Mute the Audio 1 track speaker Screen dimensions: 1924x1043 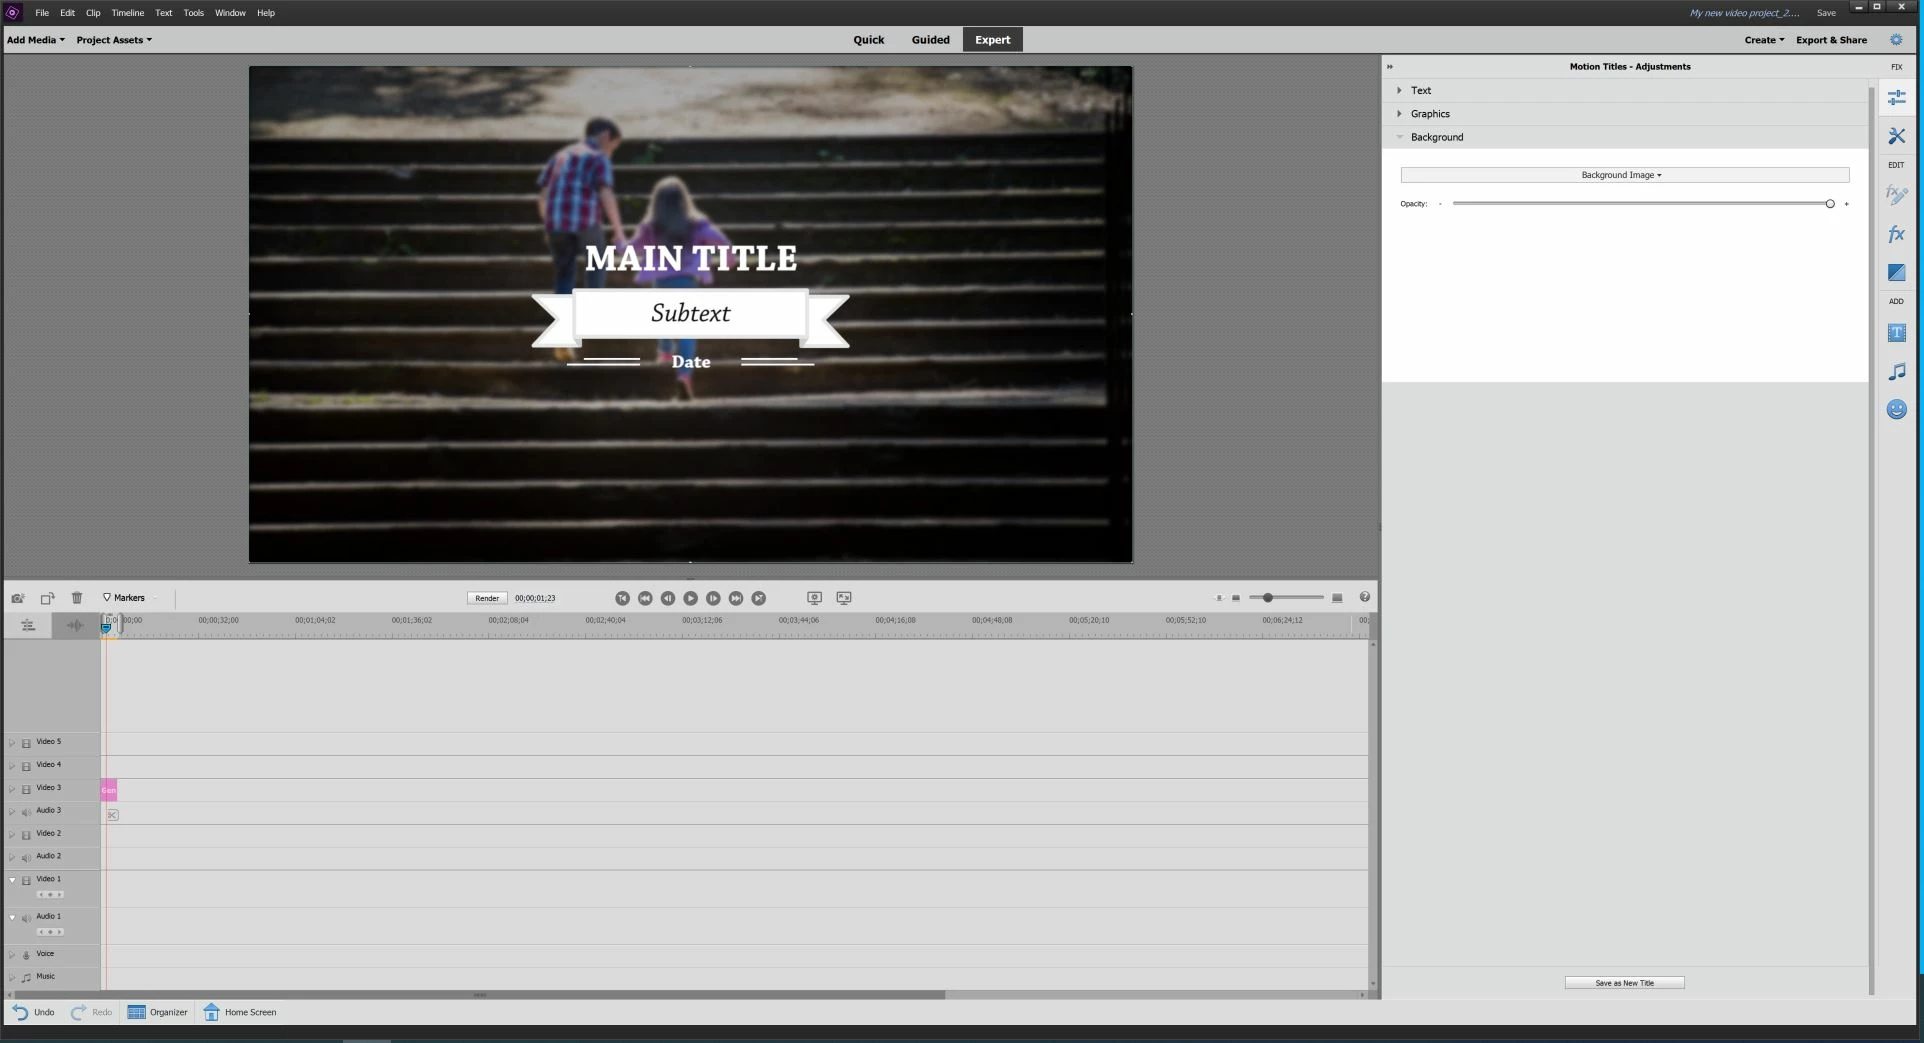(26, 918)
